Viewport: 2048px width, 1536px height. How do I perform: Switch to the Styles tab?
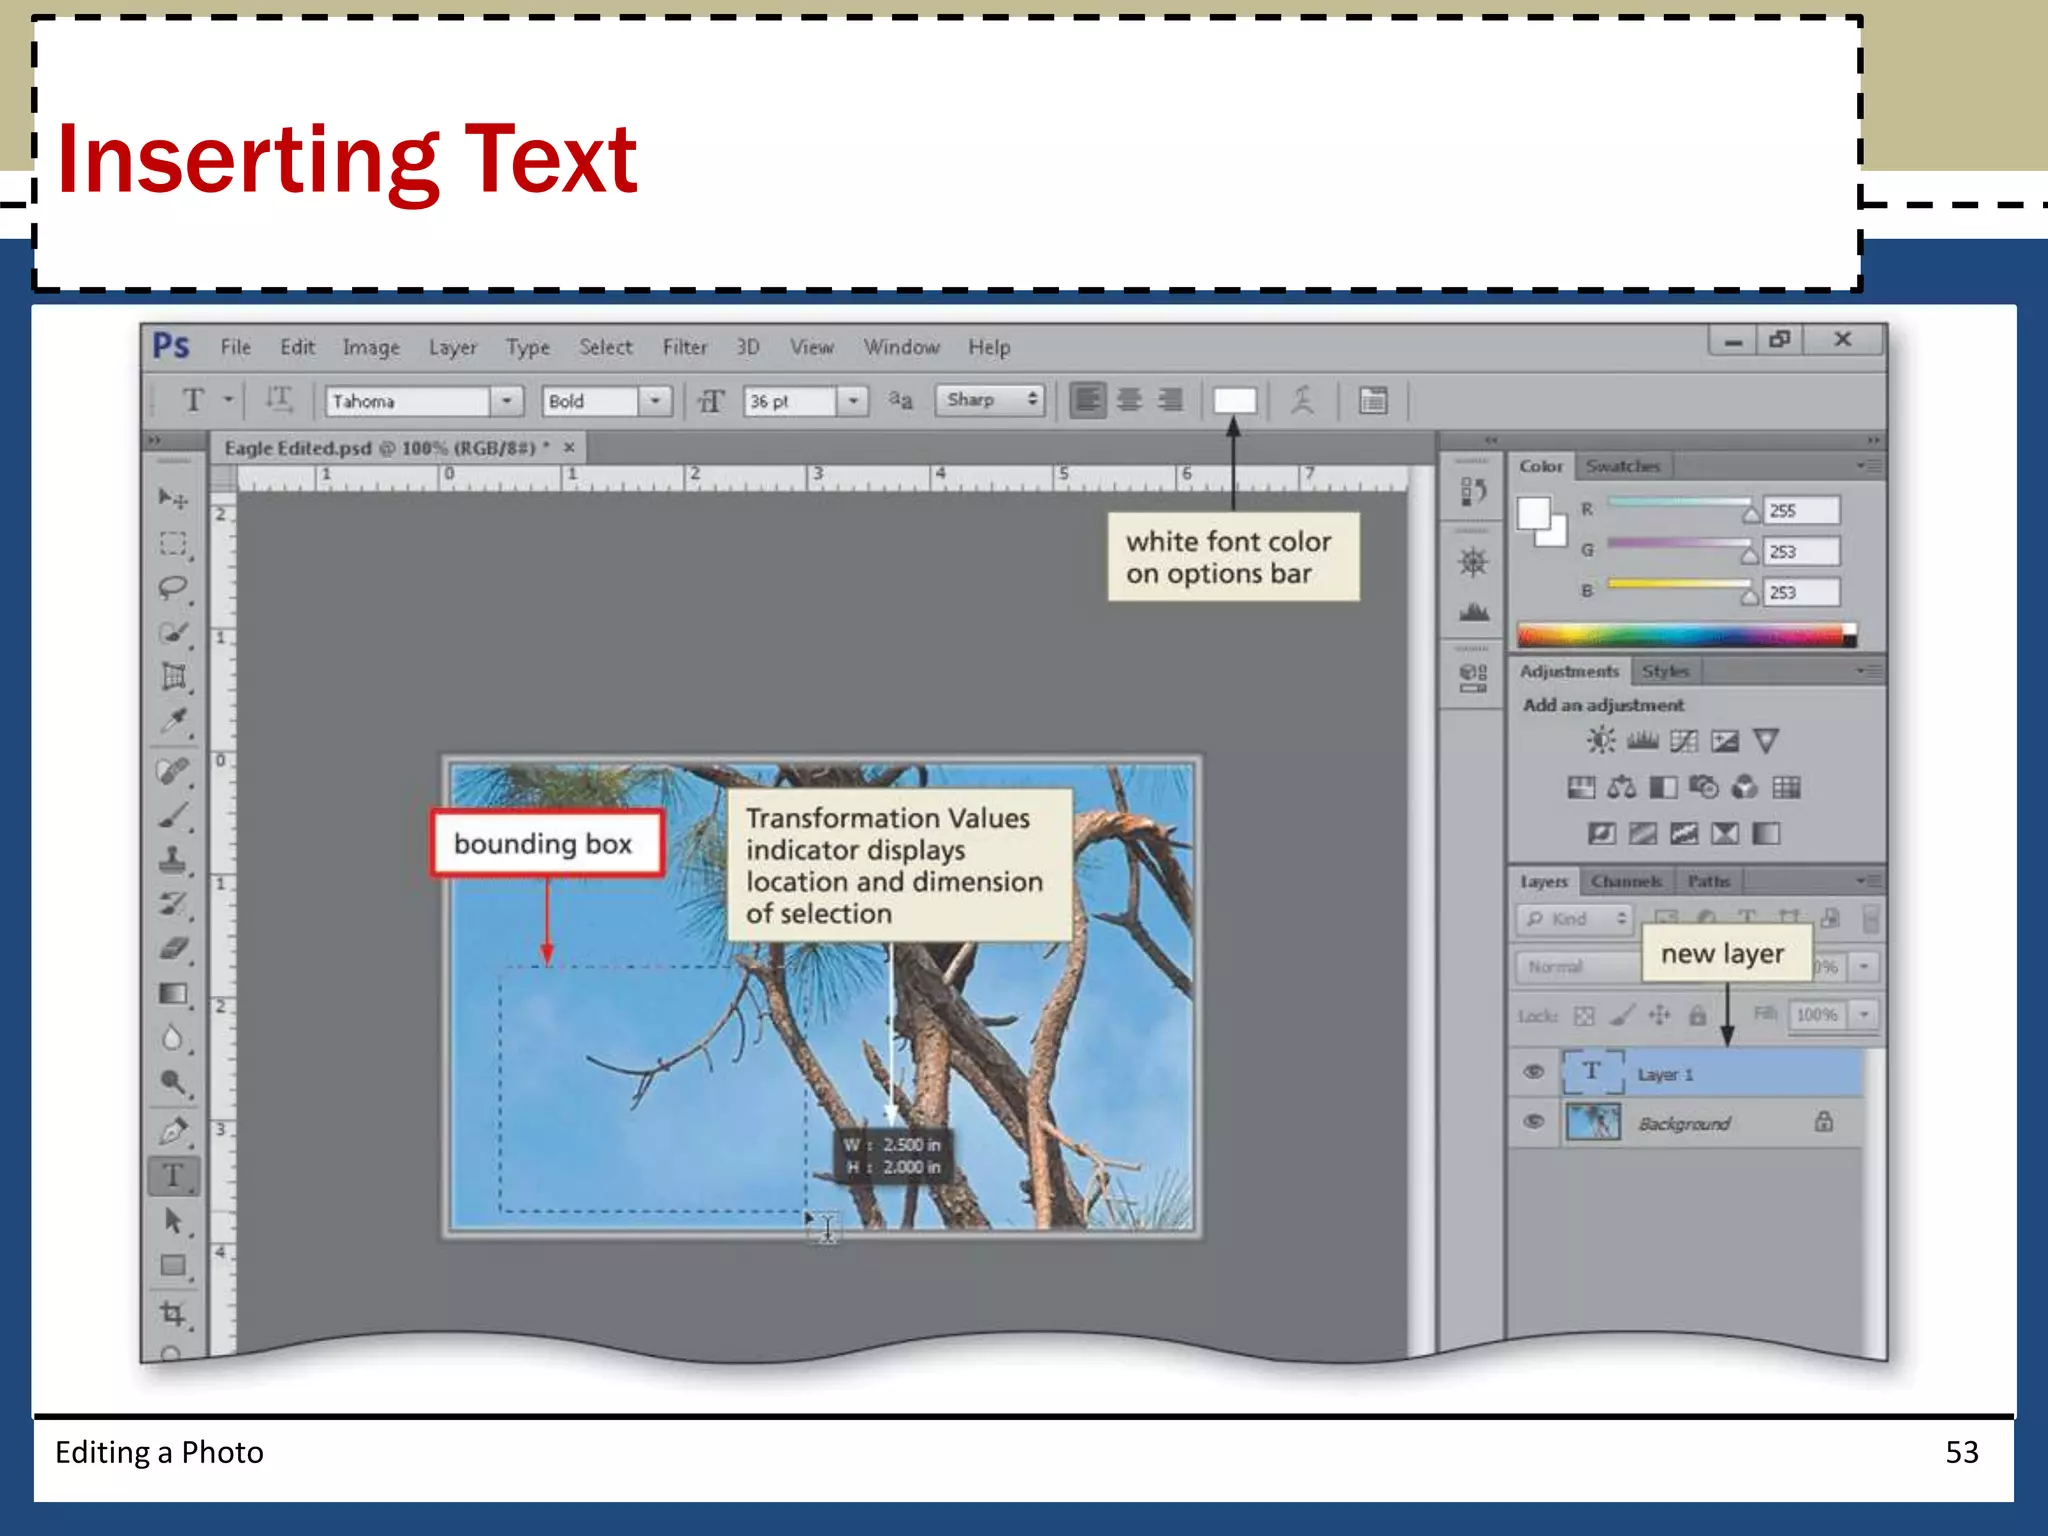pos(1665,671)
